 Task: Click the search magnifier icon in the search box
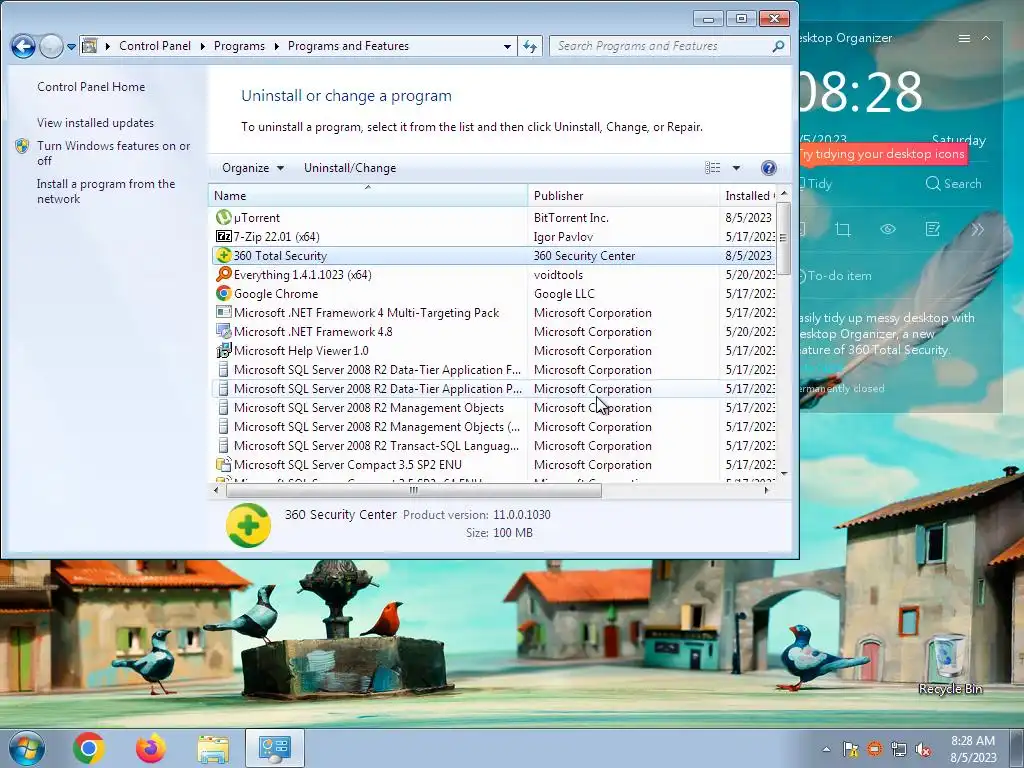coord(778,46)
